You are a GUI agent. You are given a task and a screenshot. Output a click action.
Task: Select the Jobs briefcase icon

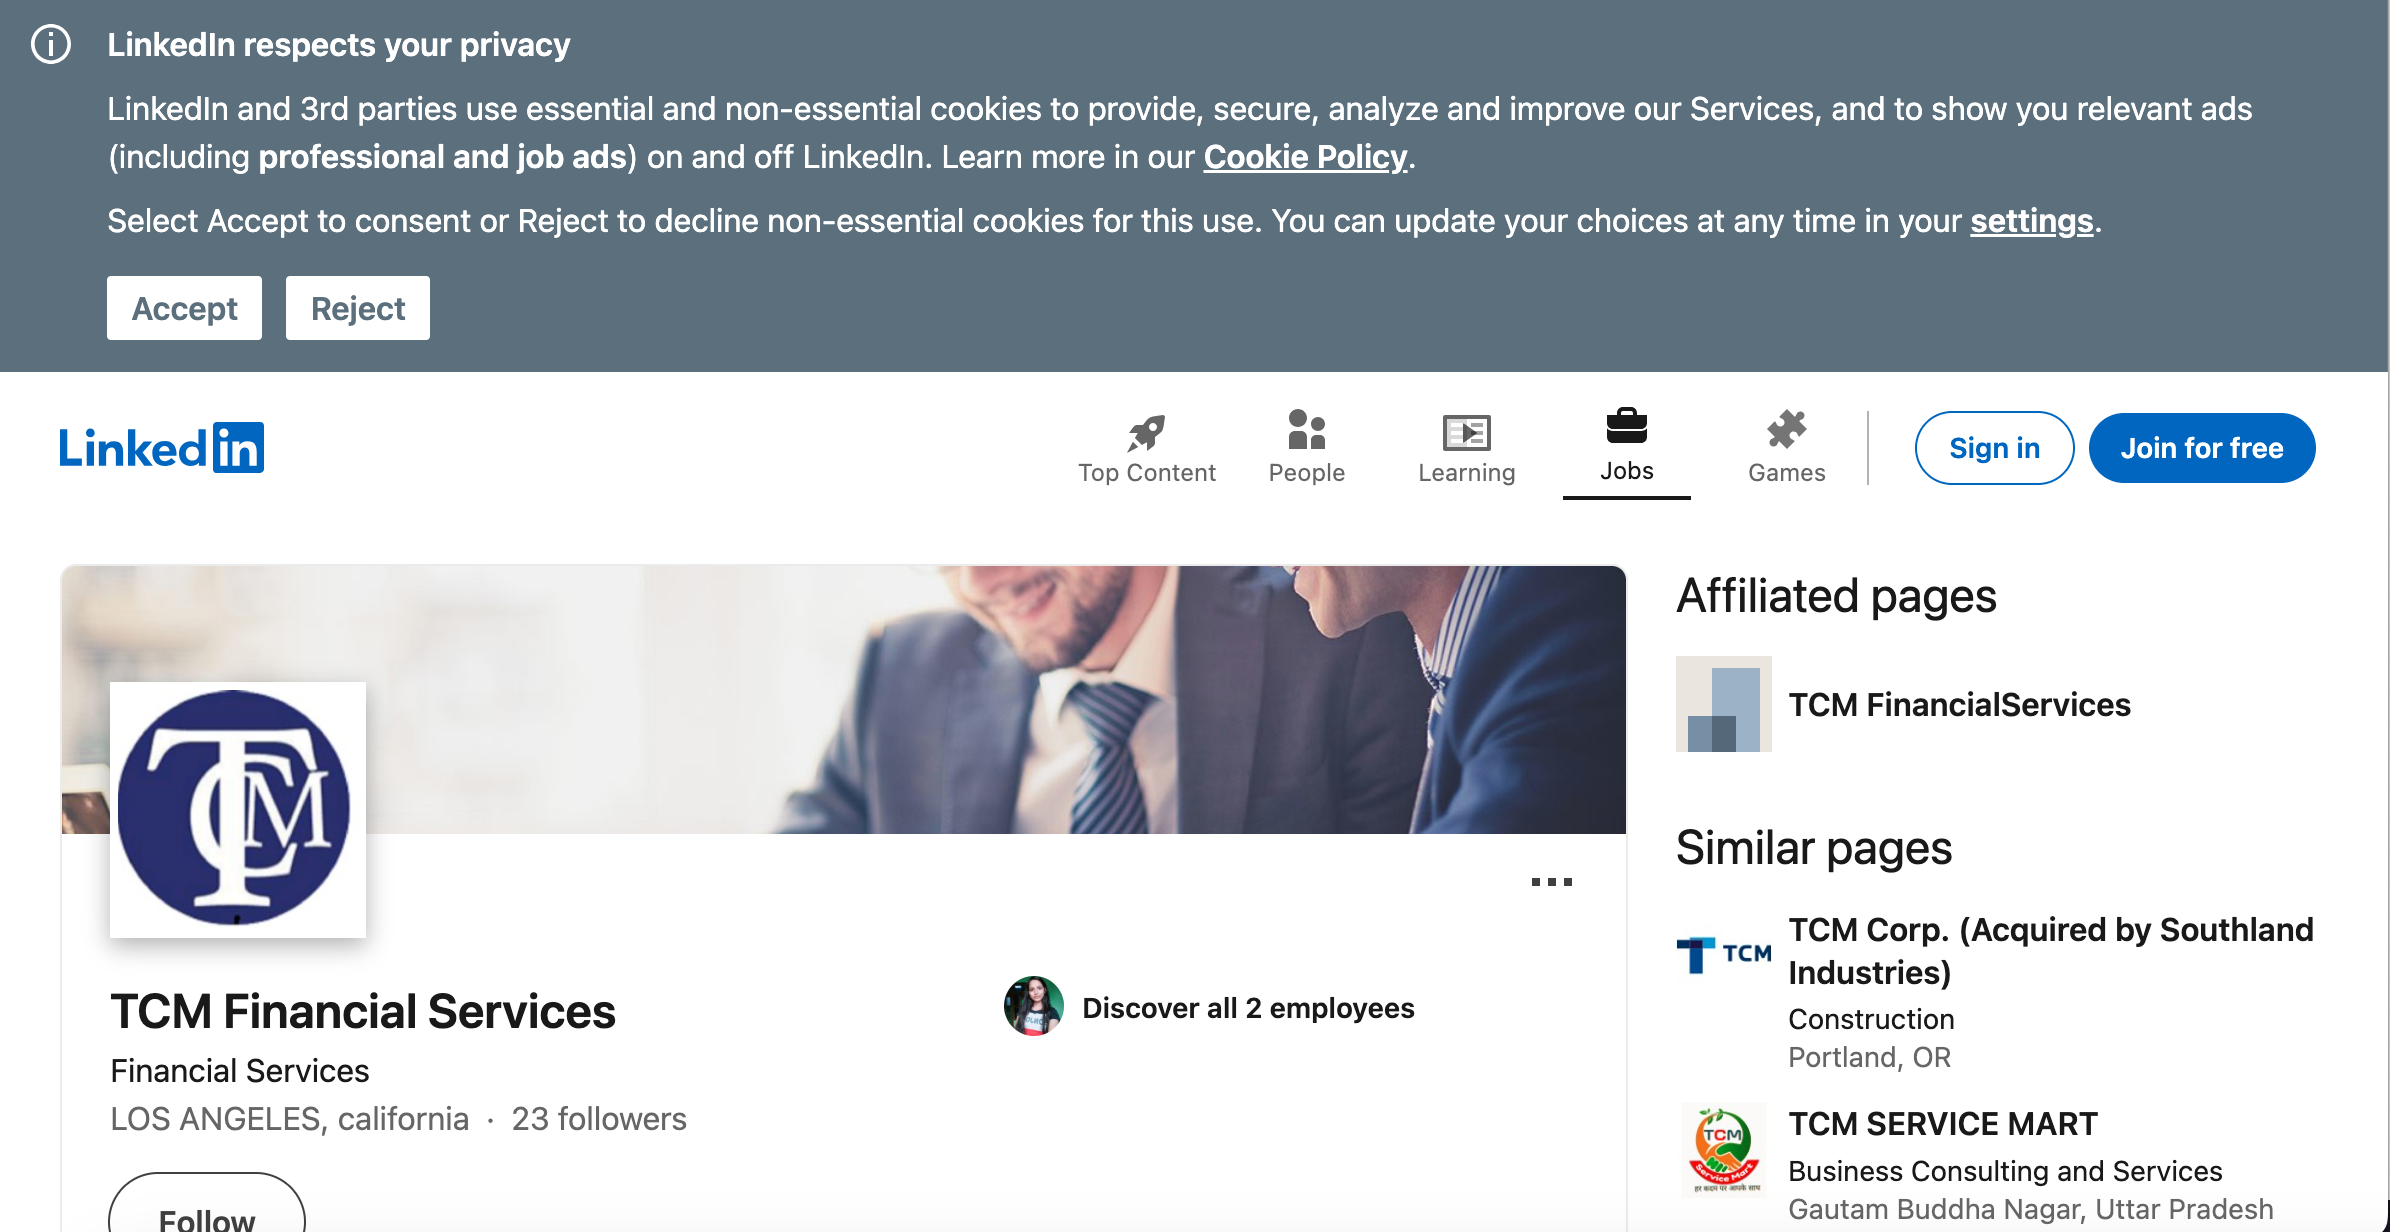pyautogui.click(x=1626, y=427)
